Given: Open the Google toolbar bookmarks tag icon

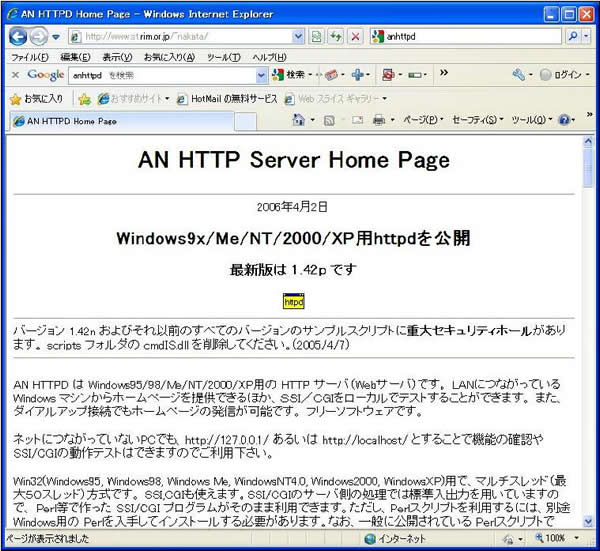Looking at the screenshot, I should tap(331, 75).
